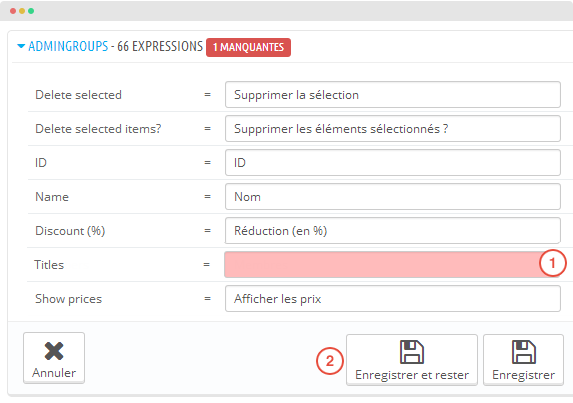Click the floppy disk icon on Enregistrer et rester
Viewport: 573px width, 403px height.
pyautogui.click(x=412, y=352)
